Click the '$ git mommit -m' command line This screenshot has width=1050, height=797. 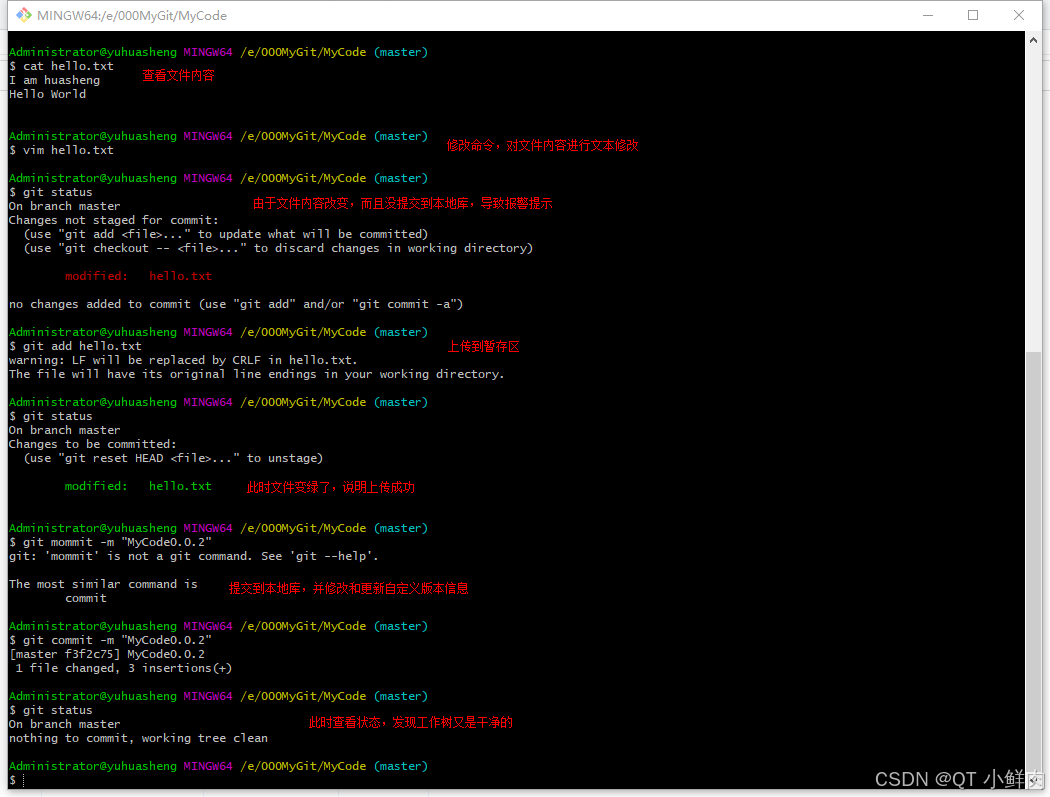(x=110, y=542)
